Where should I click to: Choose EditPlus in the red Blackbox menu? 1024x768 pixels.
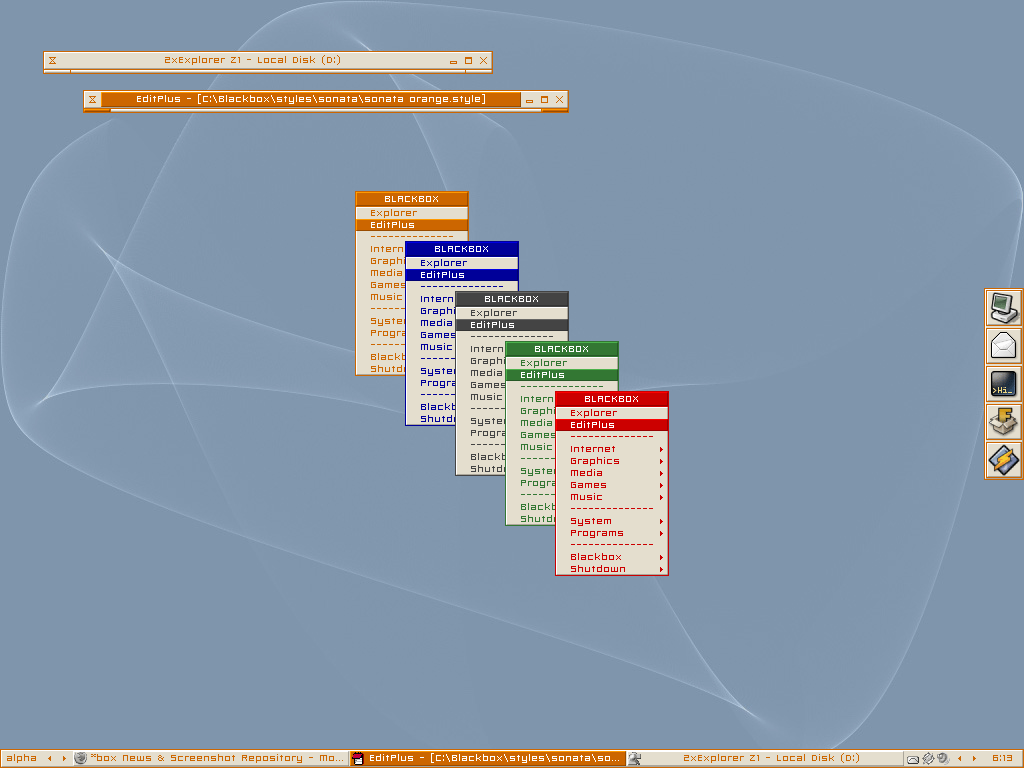611,425
